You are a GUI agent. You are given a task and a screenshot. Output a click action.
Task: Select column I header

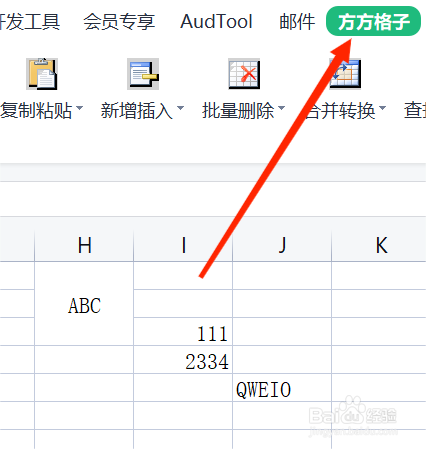click(183, 245)
